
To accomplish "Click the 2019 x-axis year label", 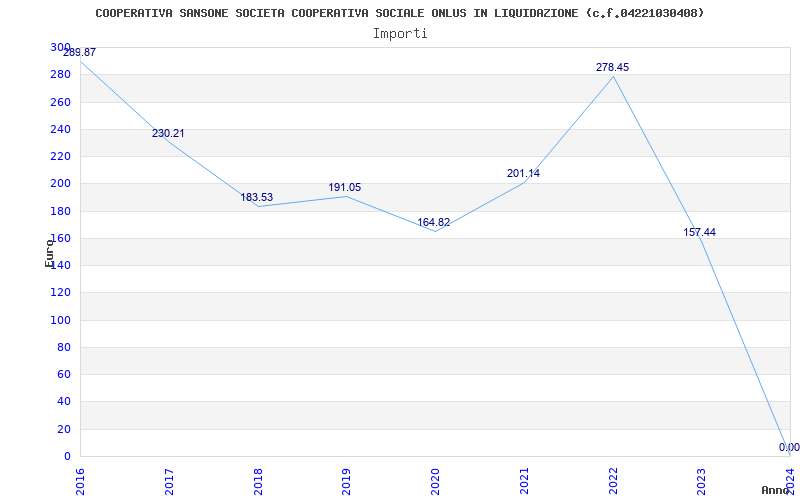I will (x=346, y=482).
